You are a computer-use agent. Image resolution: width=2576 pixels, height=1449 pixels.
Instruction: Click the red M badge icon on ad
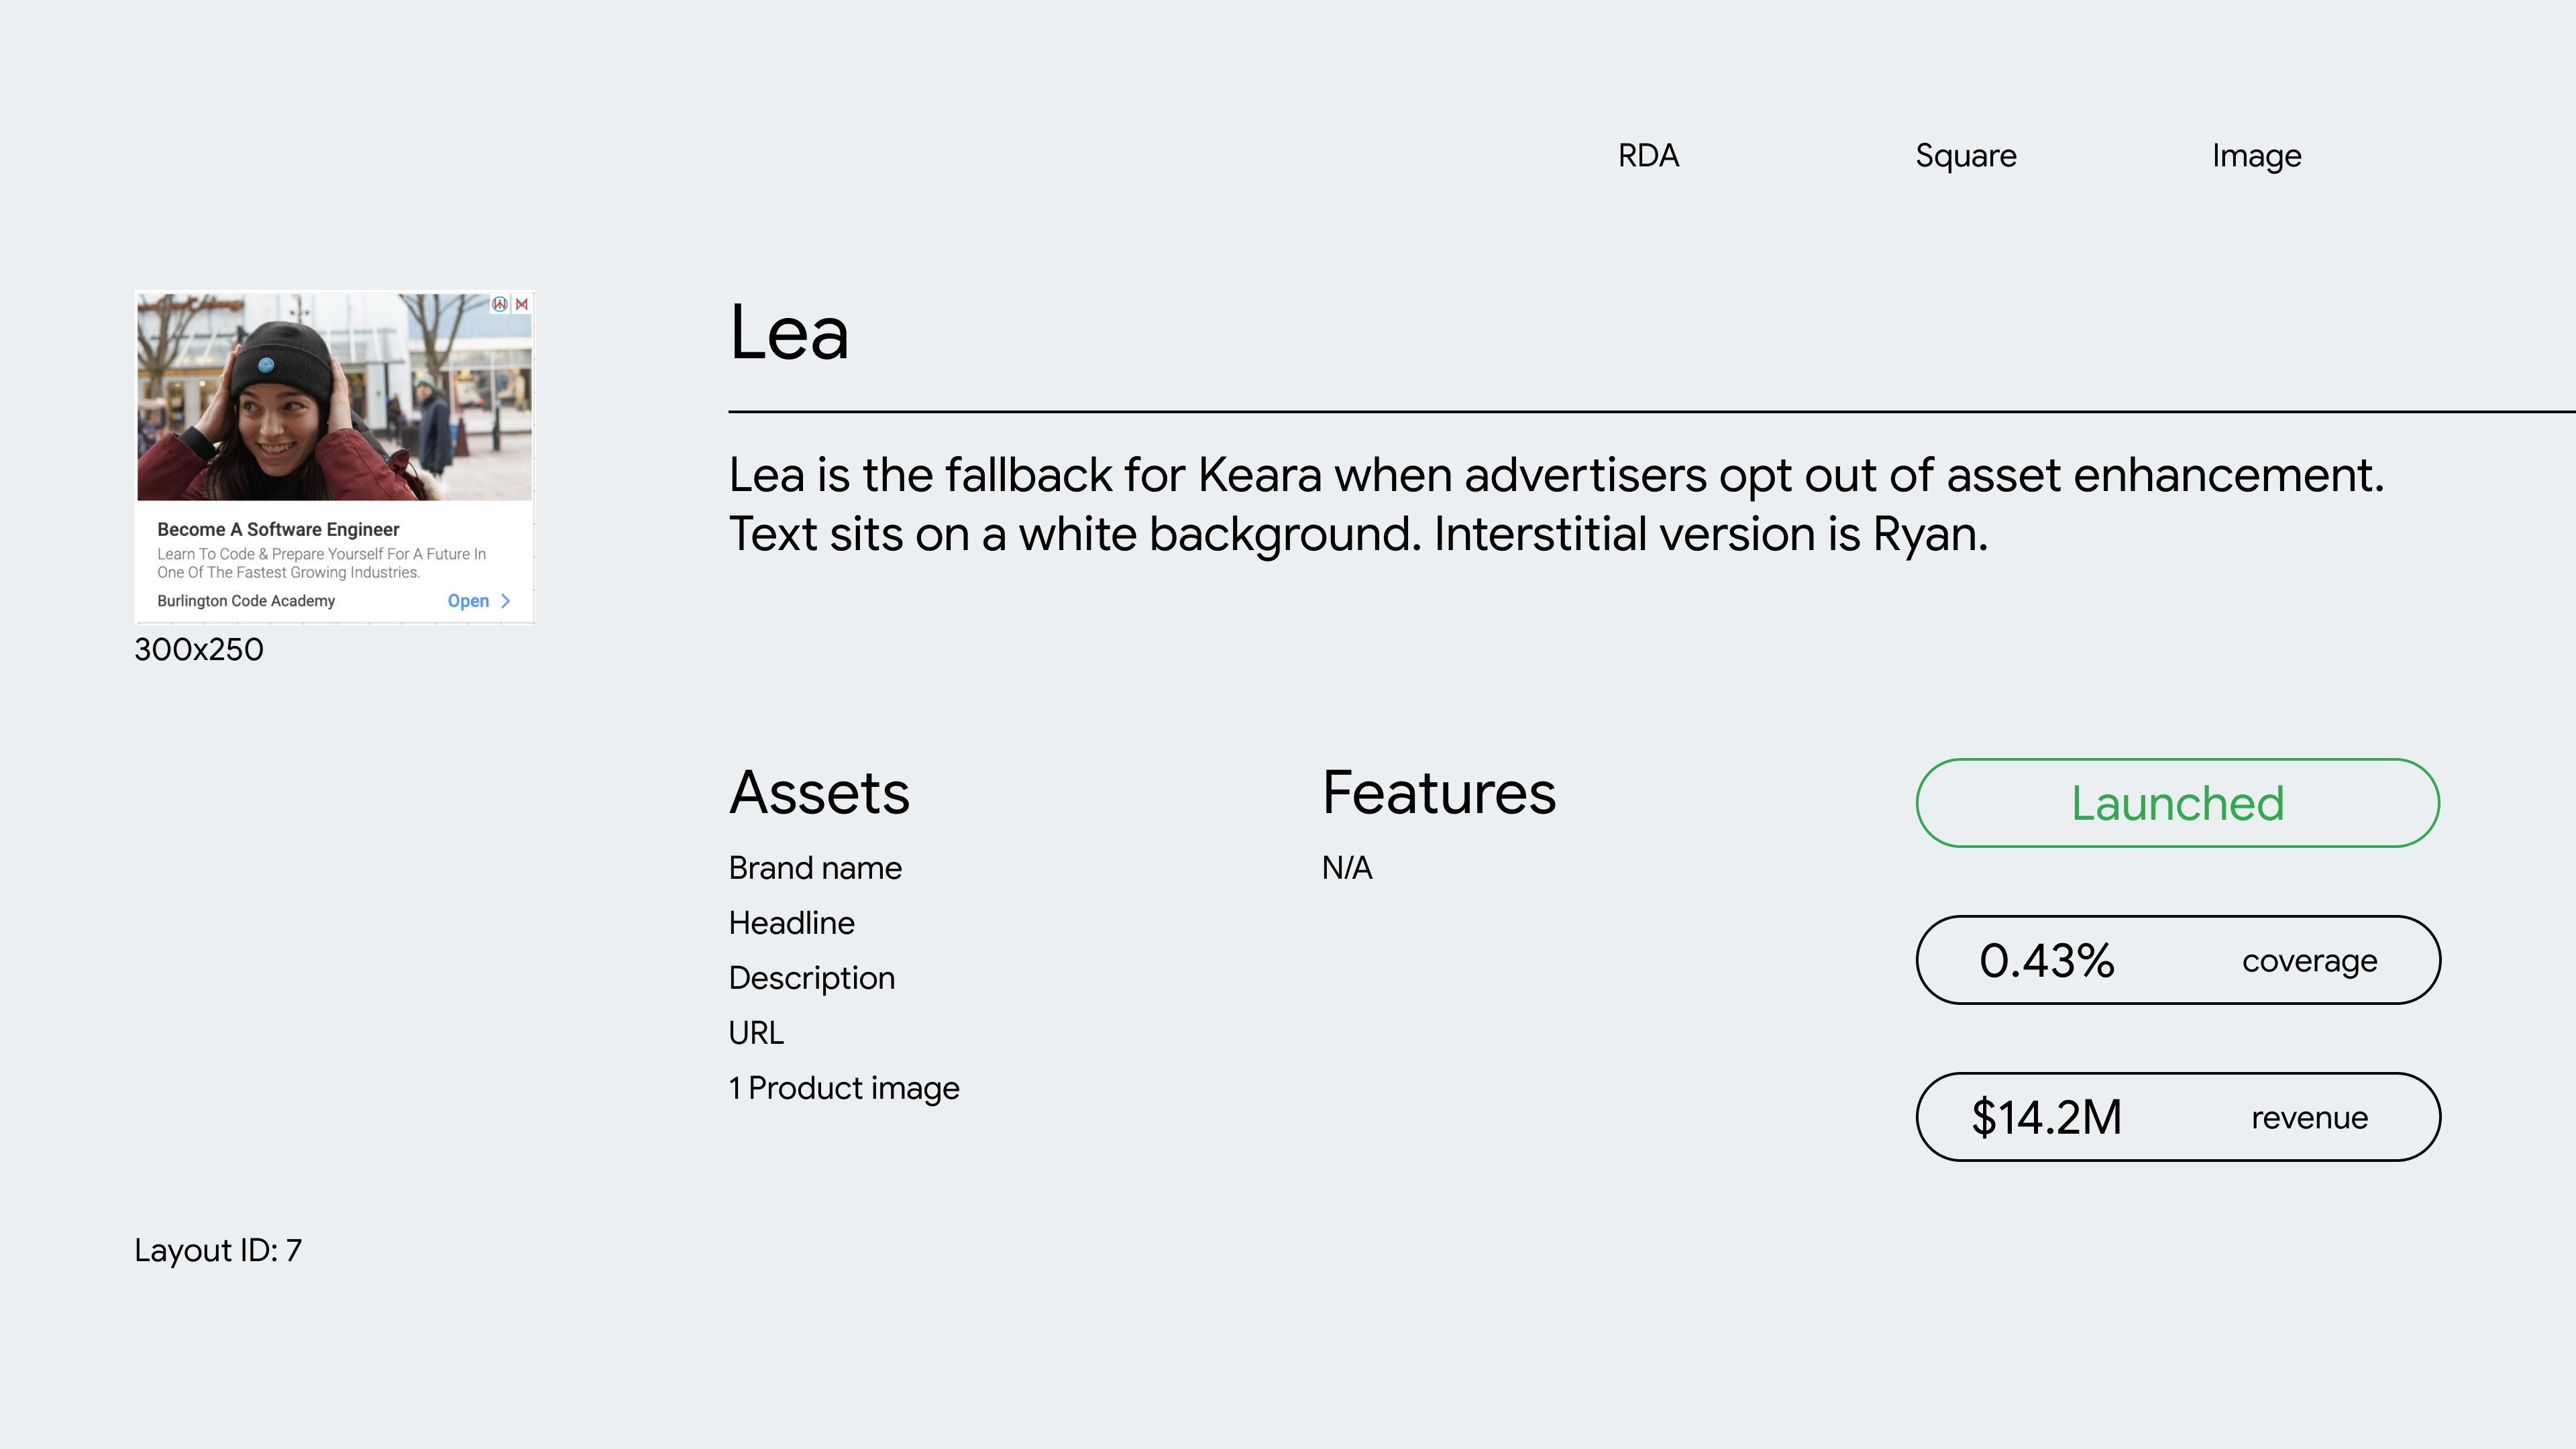(x=522, y=304)
